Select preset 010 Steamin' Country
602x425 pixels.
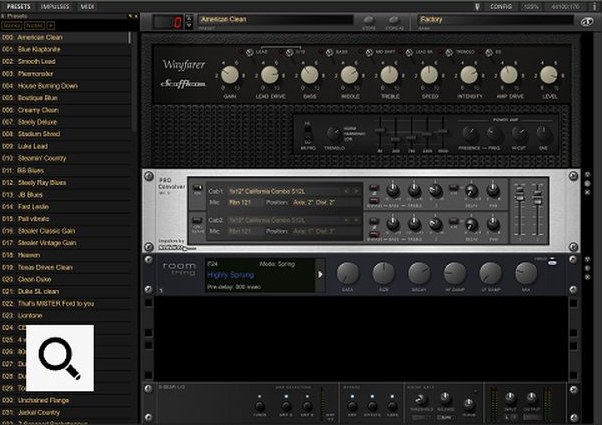coord(65,158)
